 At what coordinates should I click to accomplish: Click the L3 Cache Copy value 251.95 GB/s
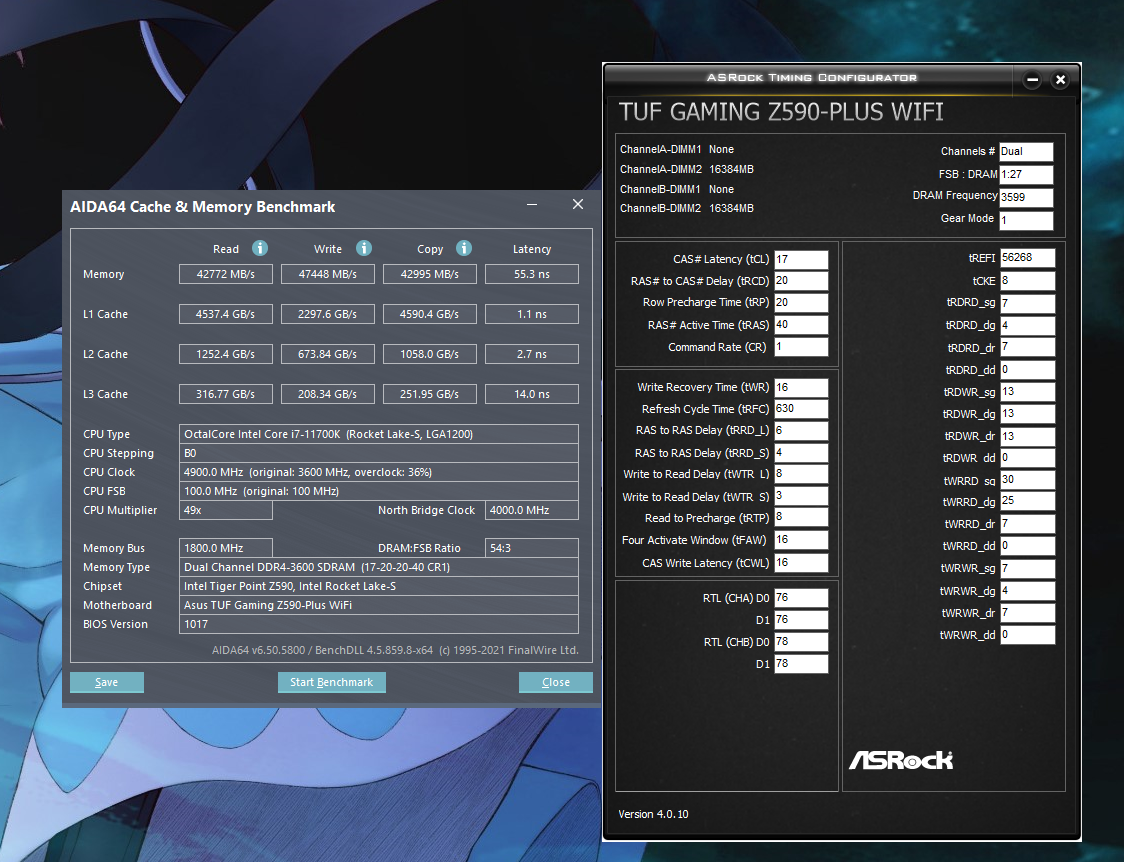coord(429,394)
